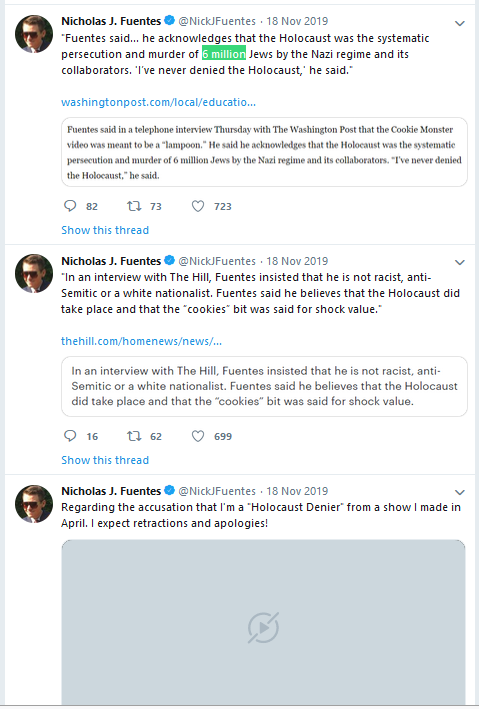The height and width of the screenshot is (709, 479).
Task: Play the unavailable video in third tweet
Action: (263, 628)
